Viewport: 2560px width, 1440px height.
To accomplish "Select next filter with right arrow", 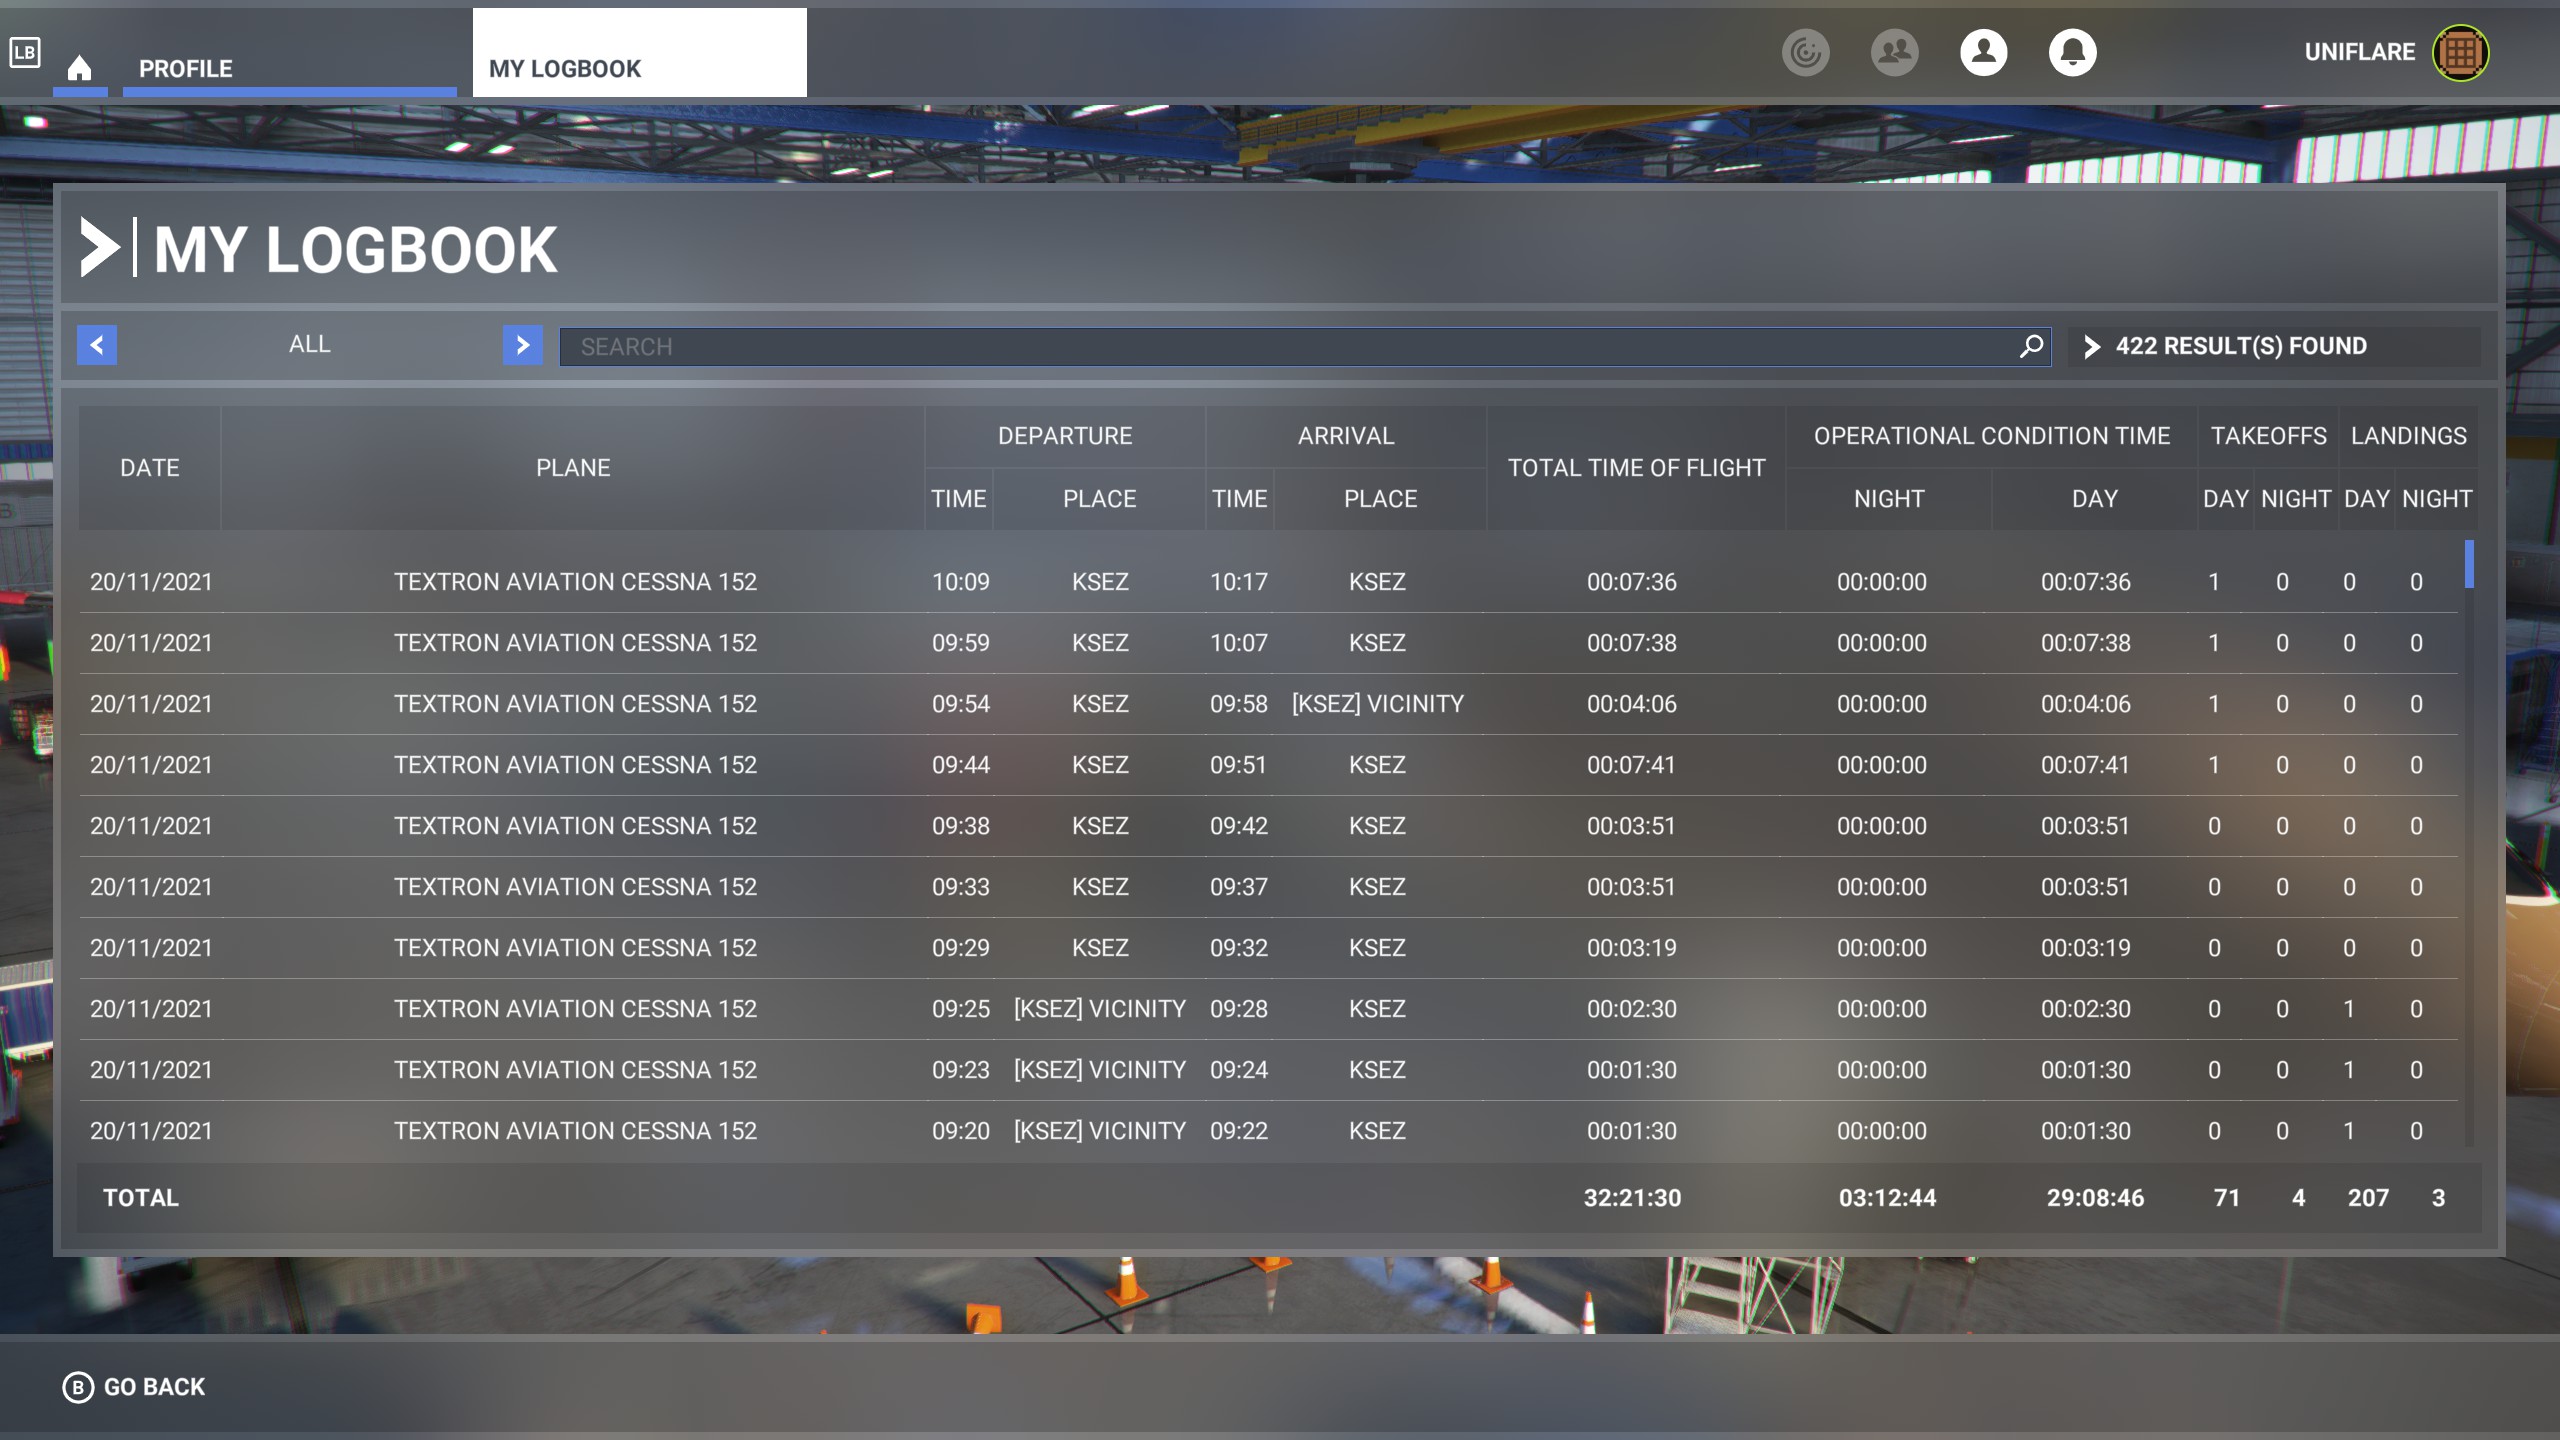I will point(522,345).
